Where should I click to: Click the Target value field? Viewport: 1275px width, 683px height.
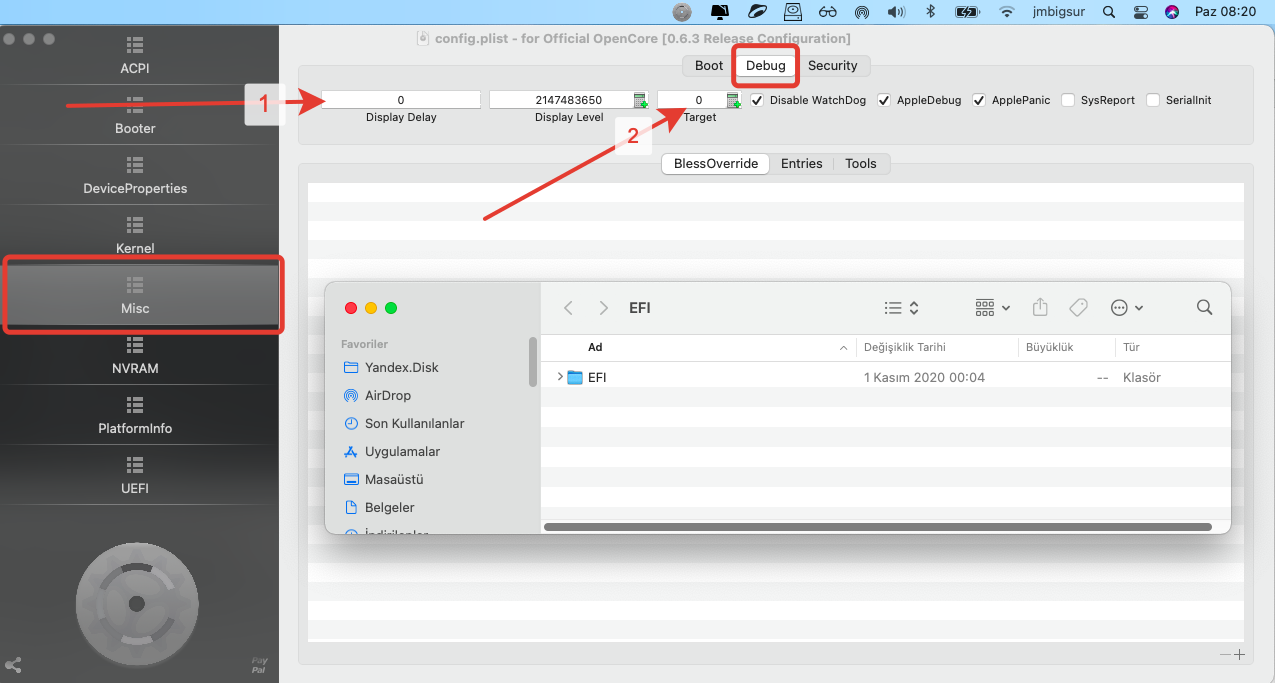[699, 100]
